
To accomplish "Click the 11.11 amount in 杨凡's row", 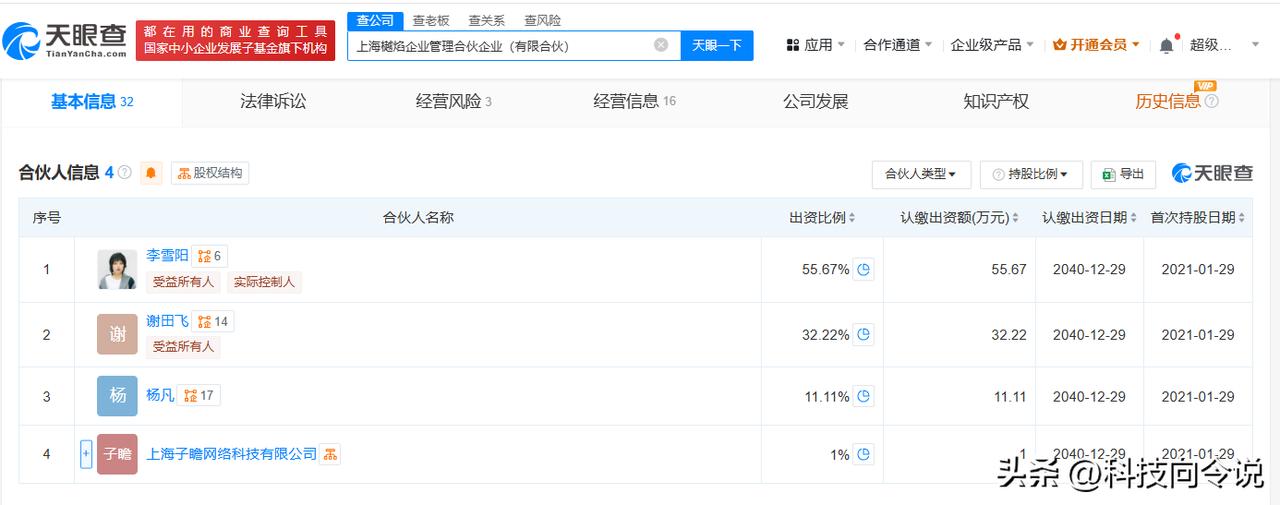I will point(1010,397).
